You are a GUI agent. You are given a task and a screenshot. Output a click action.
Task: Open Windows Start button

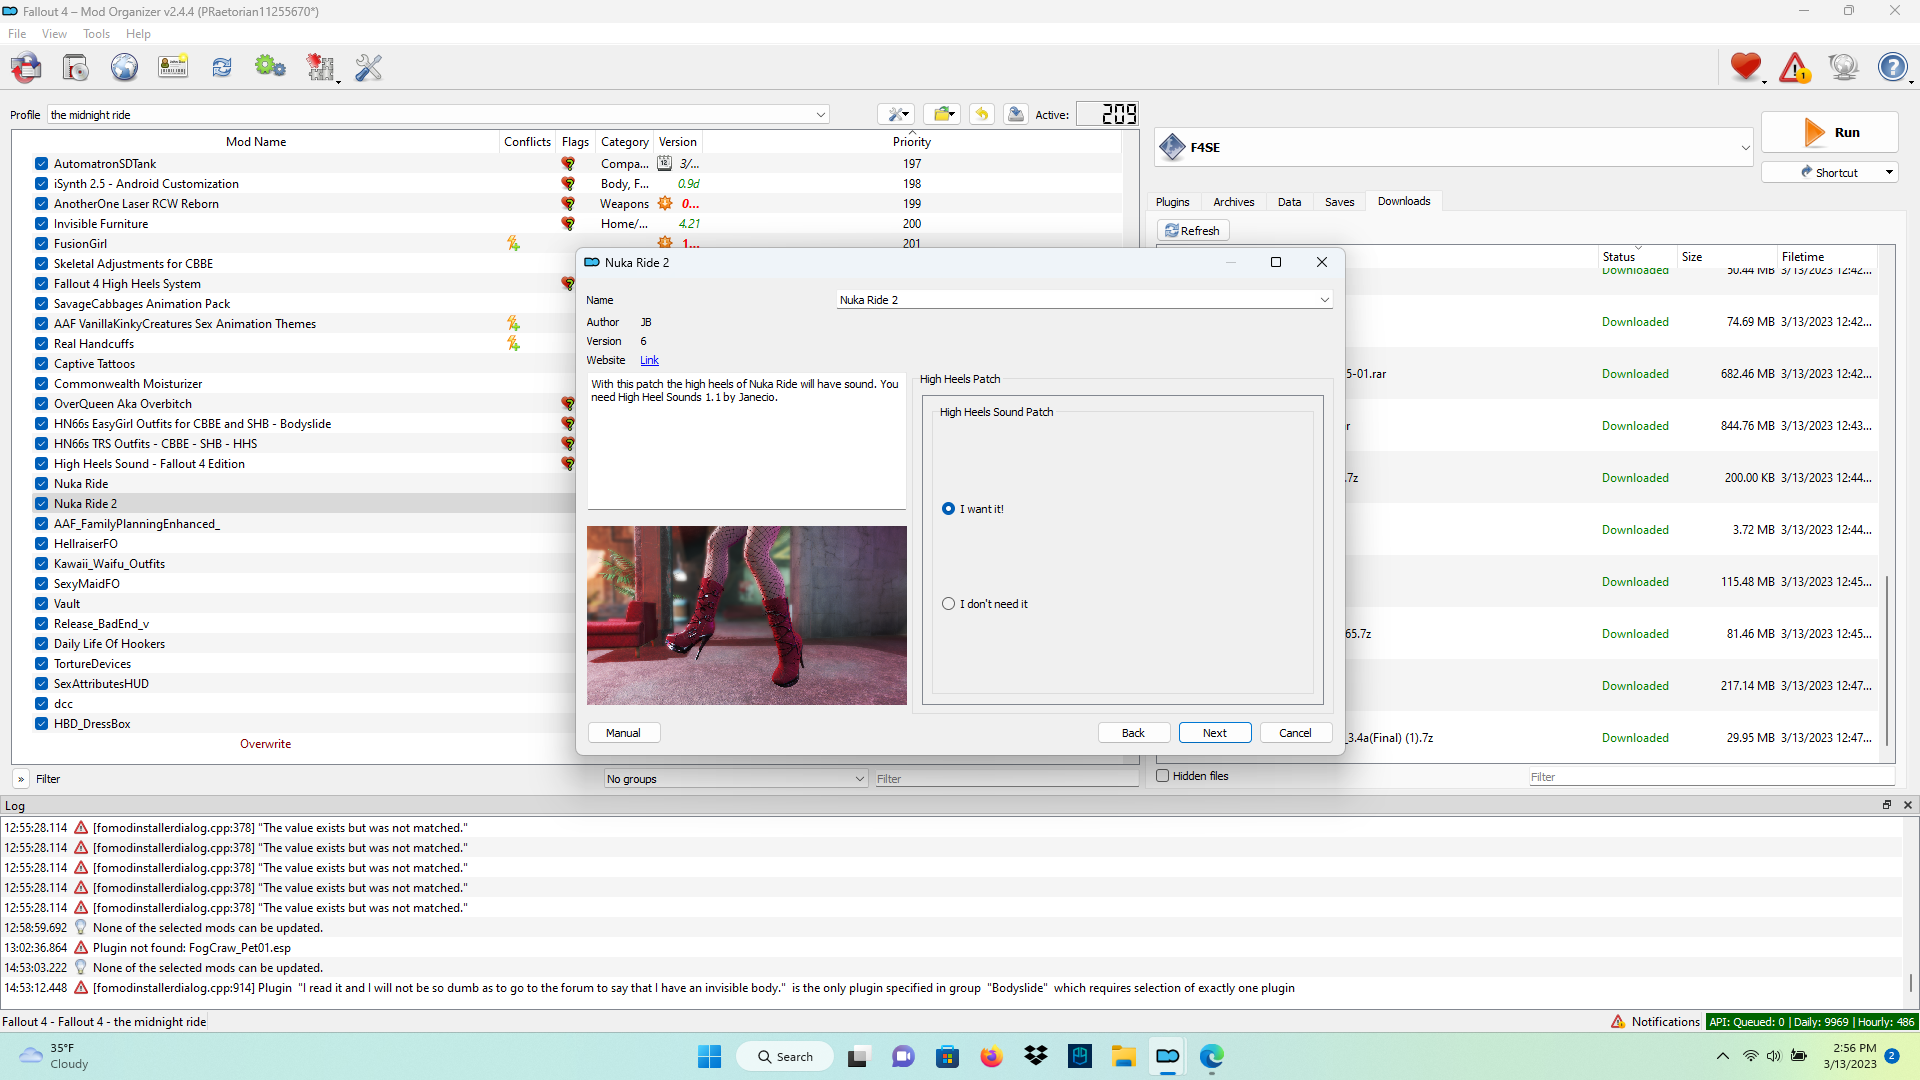click(x=709, y=1057)
